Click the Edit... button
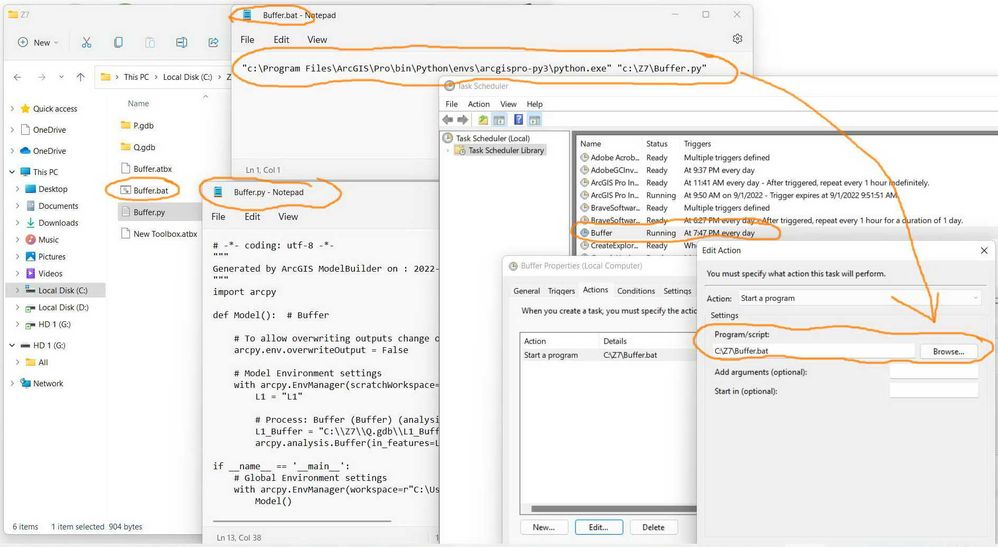 click(x=598, y=527)
